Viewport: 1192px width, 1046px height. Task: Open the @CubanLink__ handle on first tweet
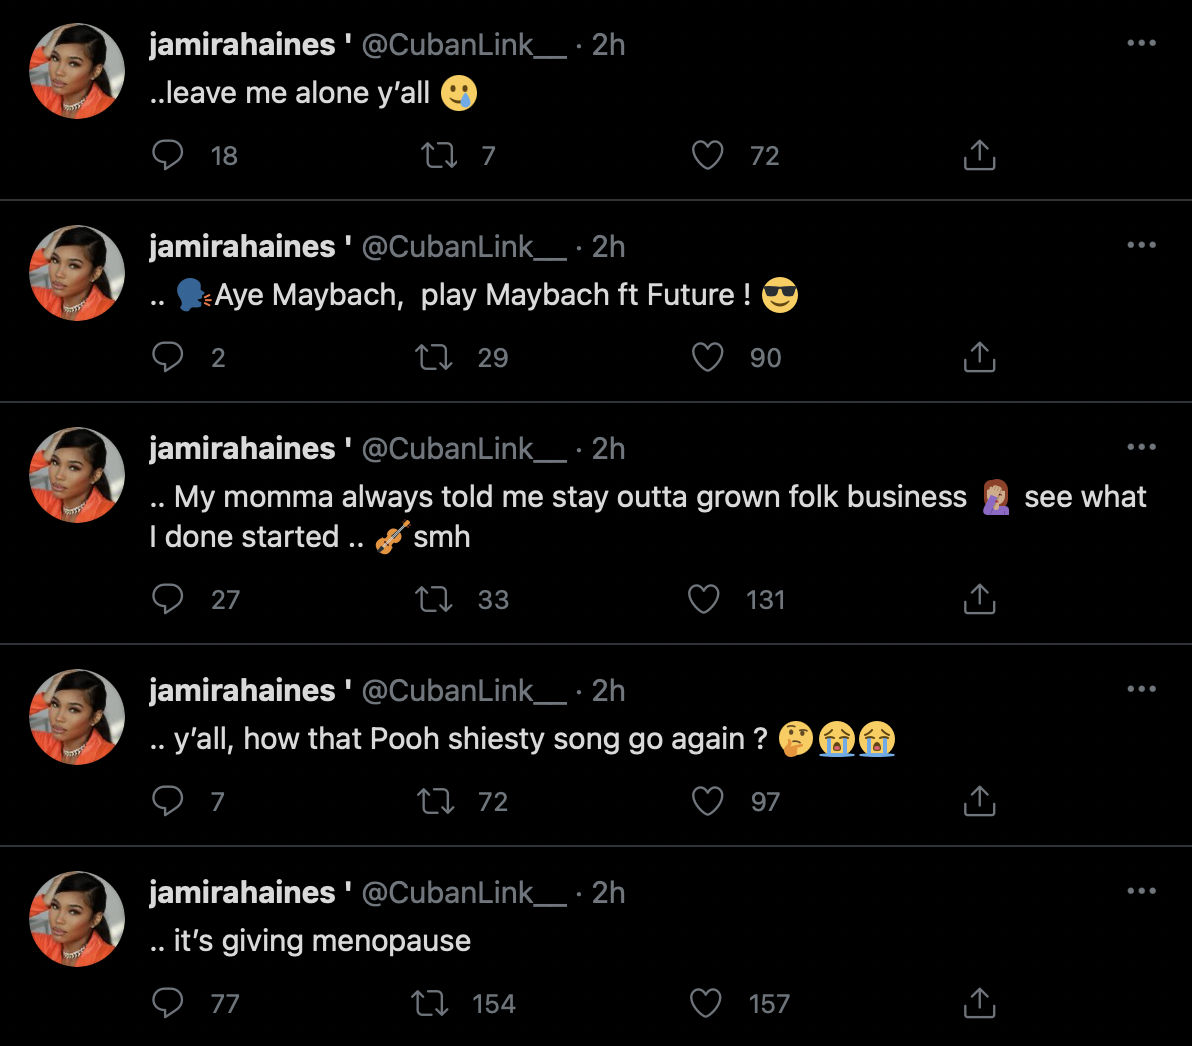point(463,45)
